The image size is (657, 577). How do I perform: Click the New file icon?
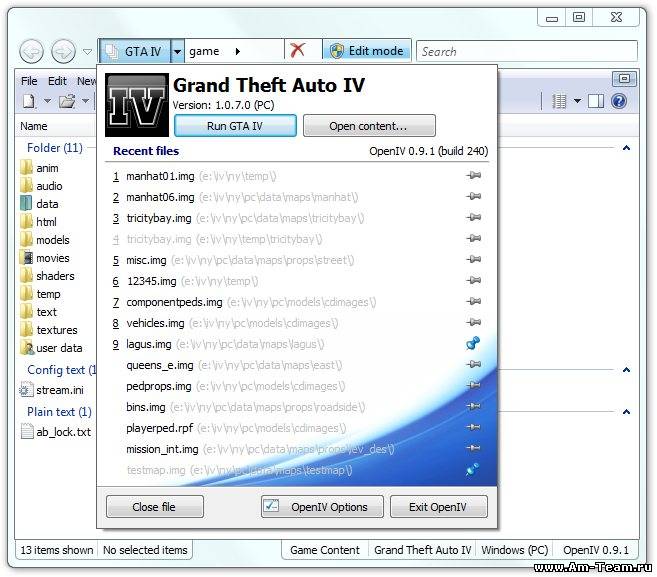point(29,101)
